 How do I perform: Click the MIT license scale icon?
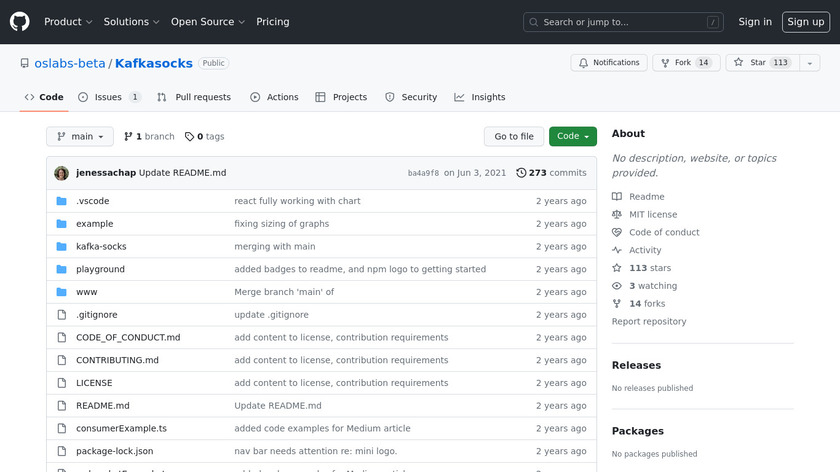pyautogui.click(x=617, y=215)
